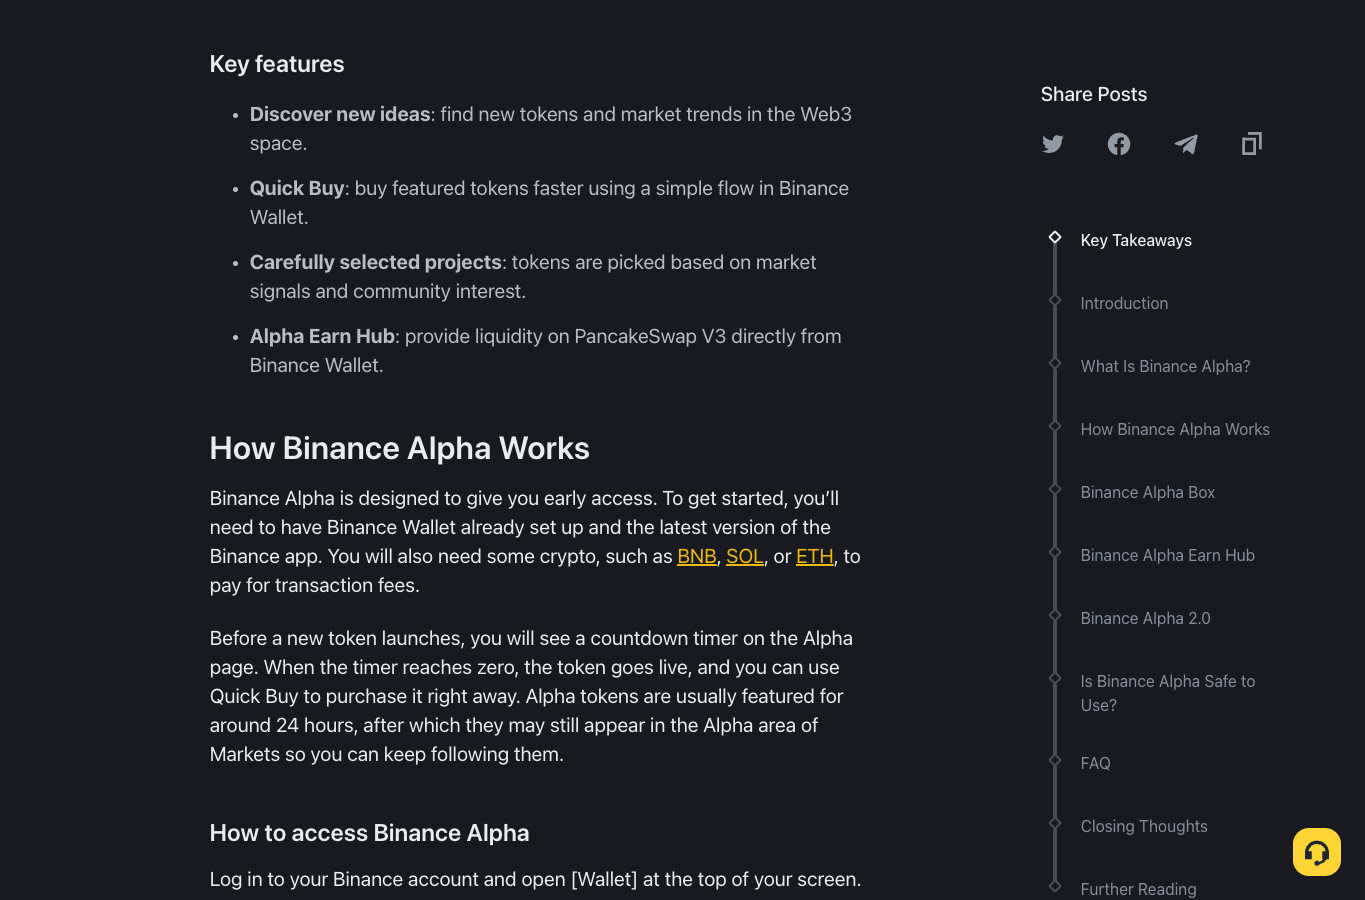Click the 'Quick Buy' bullet text
The image size is (1365, 900).
pyautogui.click(x=297, y=188)
